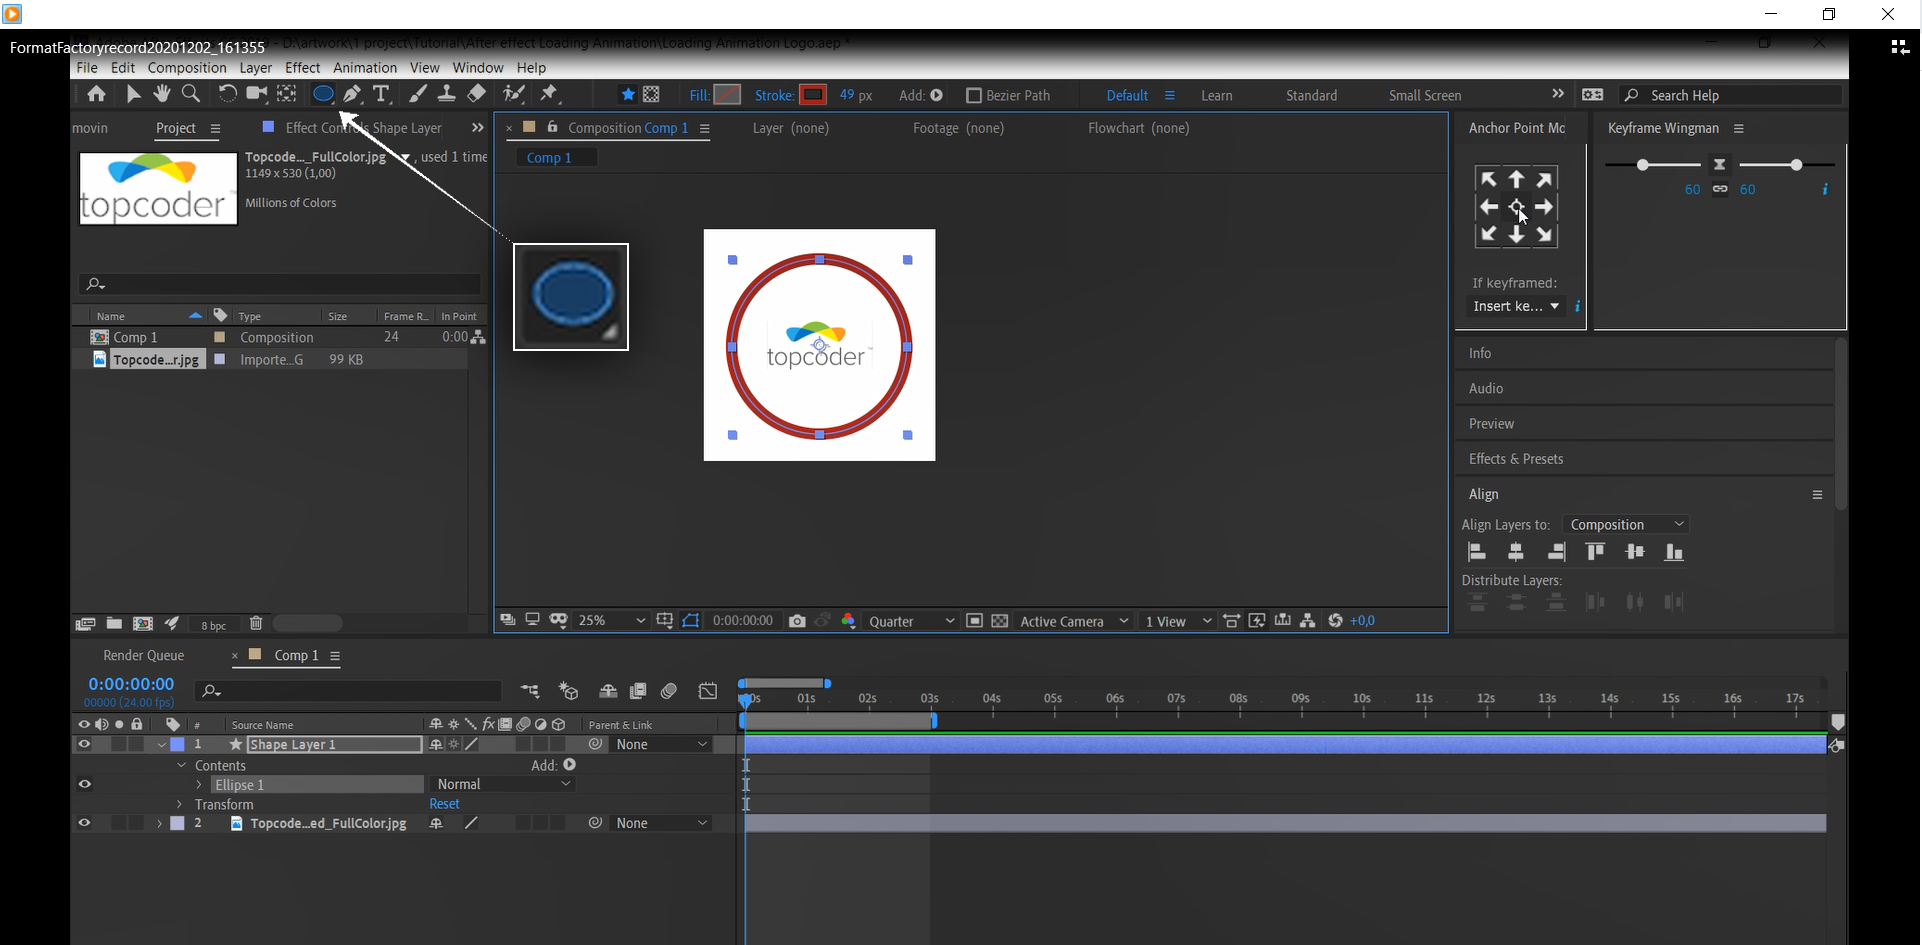Click the red Stroke color swatch
The width and height of the screenshot is (1922, 945).
point(813,95)
